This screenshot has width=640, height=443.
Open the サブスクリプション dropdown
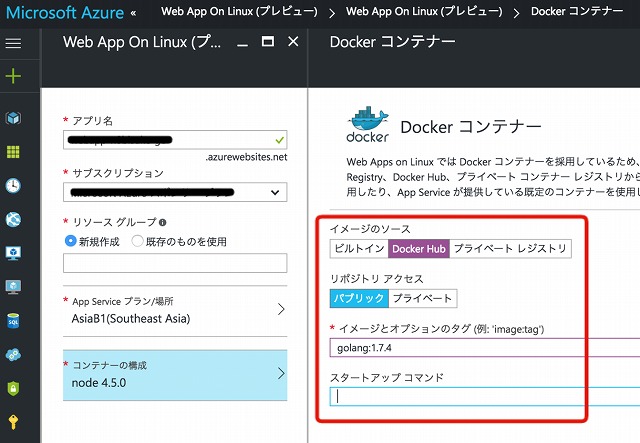(x=175, y=192)
